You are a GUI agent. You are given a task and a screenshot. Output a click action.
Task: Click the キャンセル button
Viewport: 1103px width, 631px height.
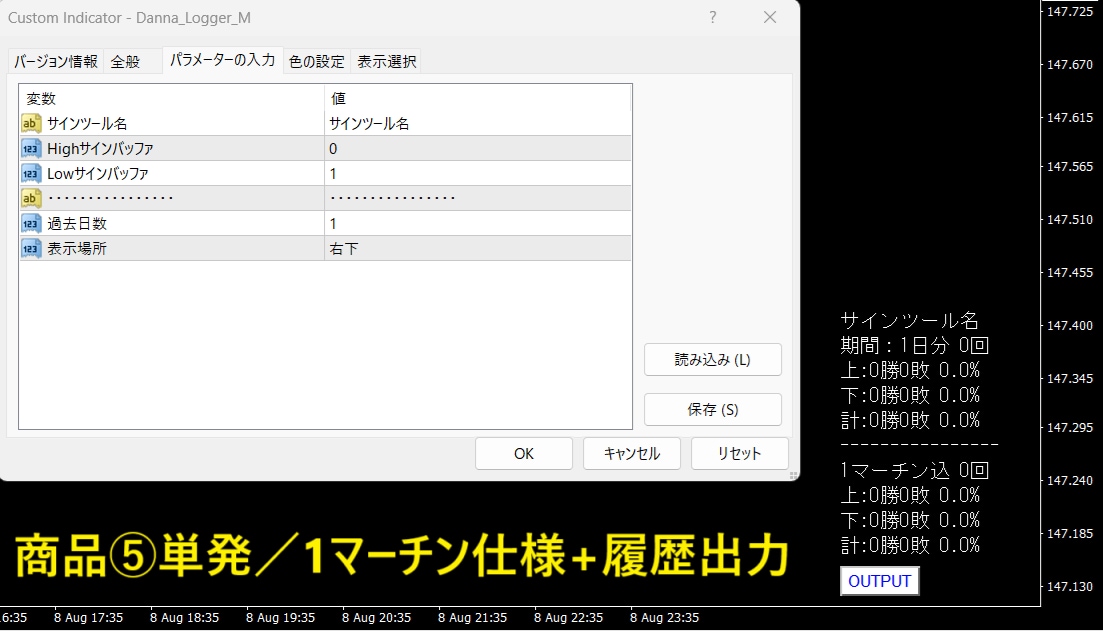click(x=632, y=454)
